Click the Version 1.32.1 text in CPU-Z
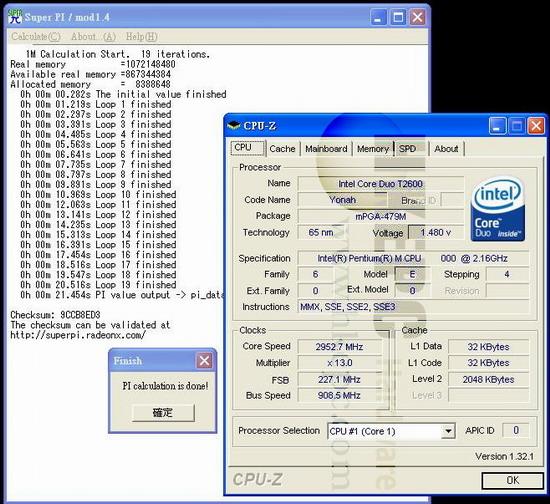The image size is (550, 504). [x=504, y=456]
